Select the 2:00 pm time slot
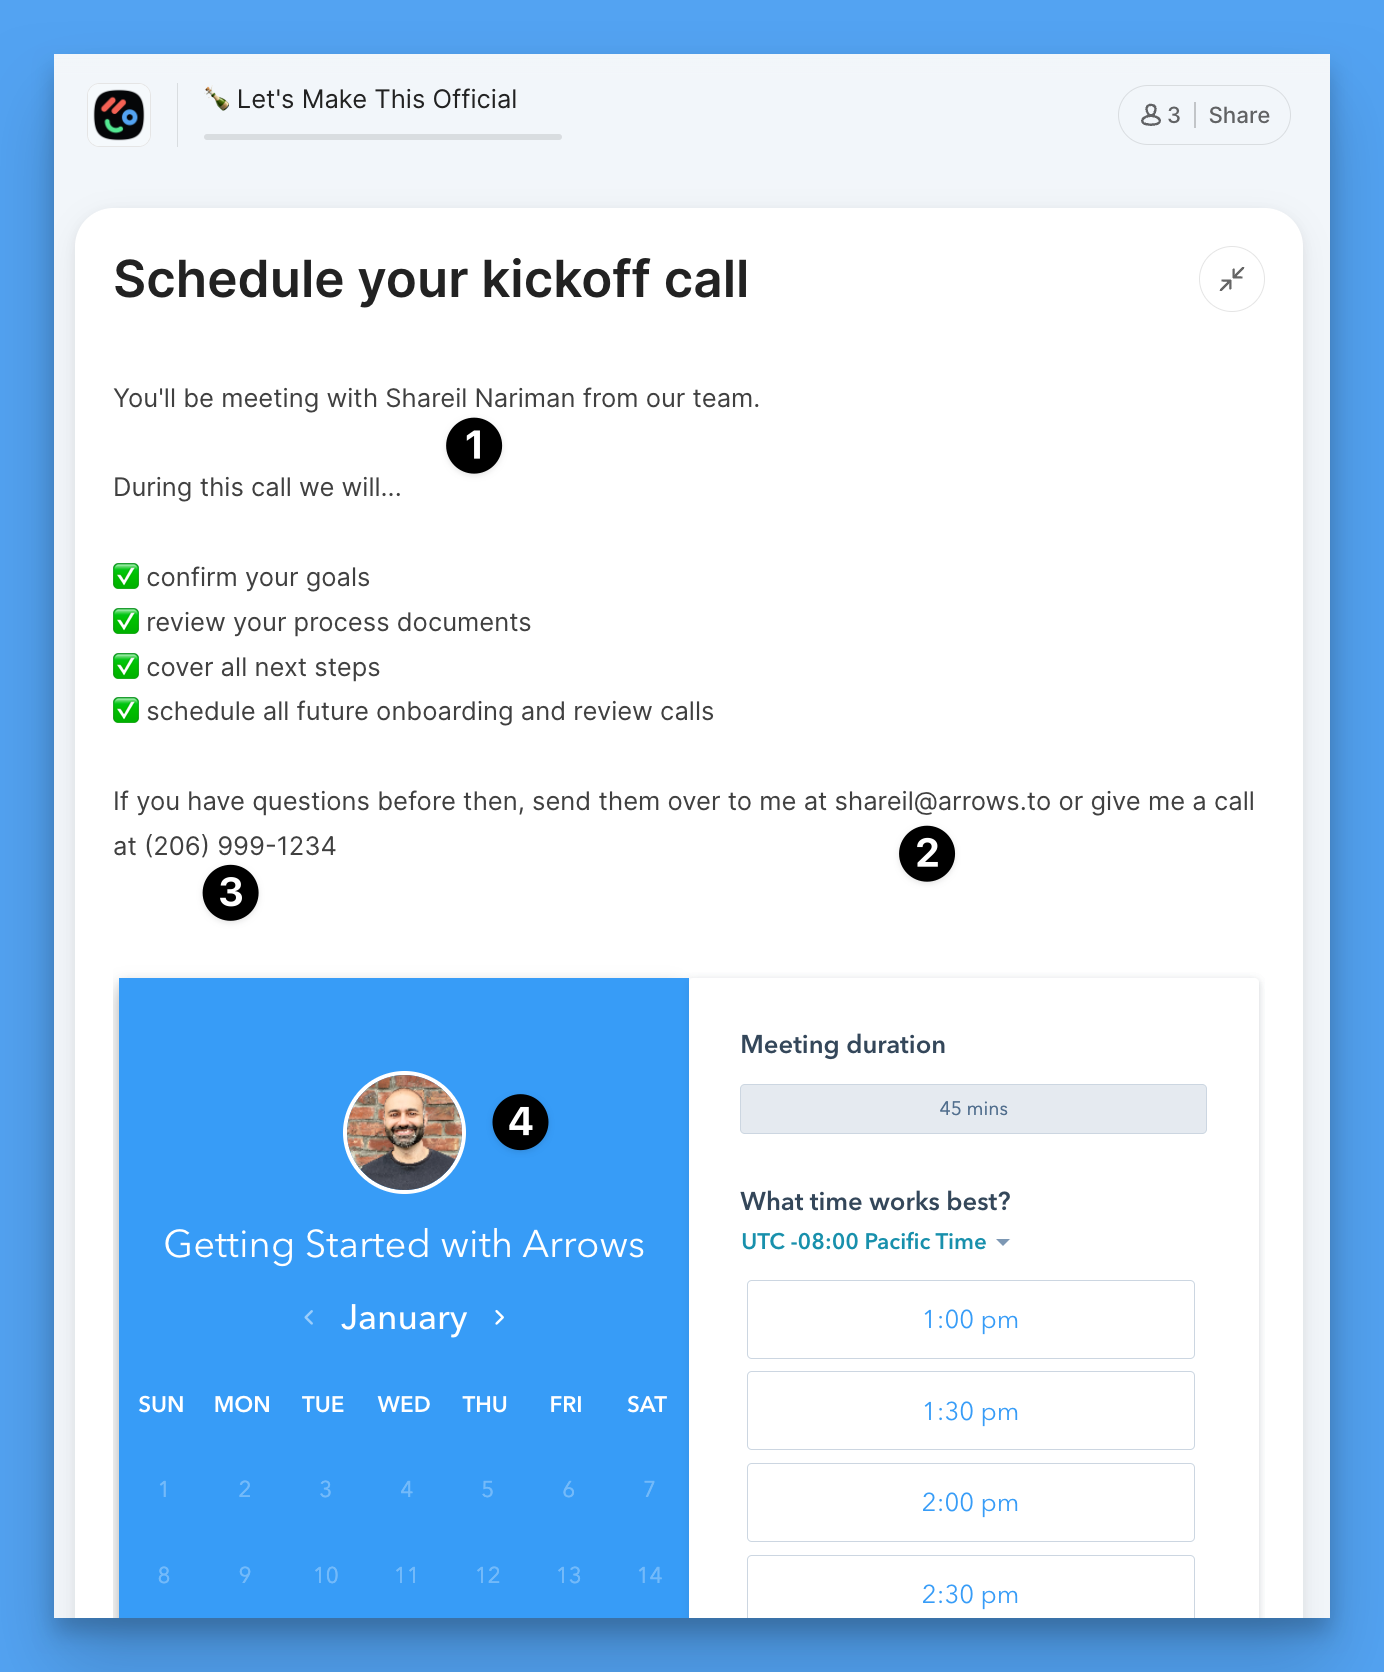 tap(970, 1503)
